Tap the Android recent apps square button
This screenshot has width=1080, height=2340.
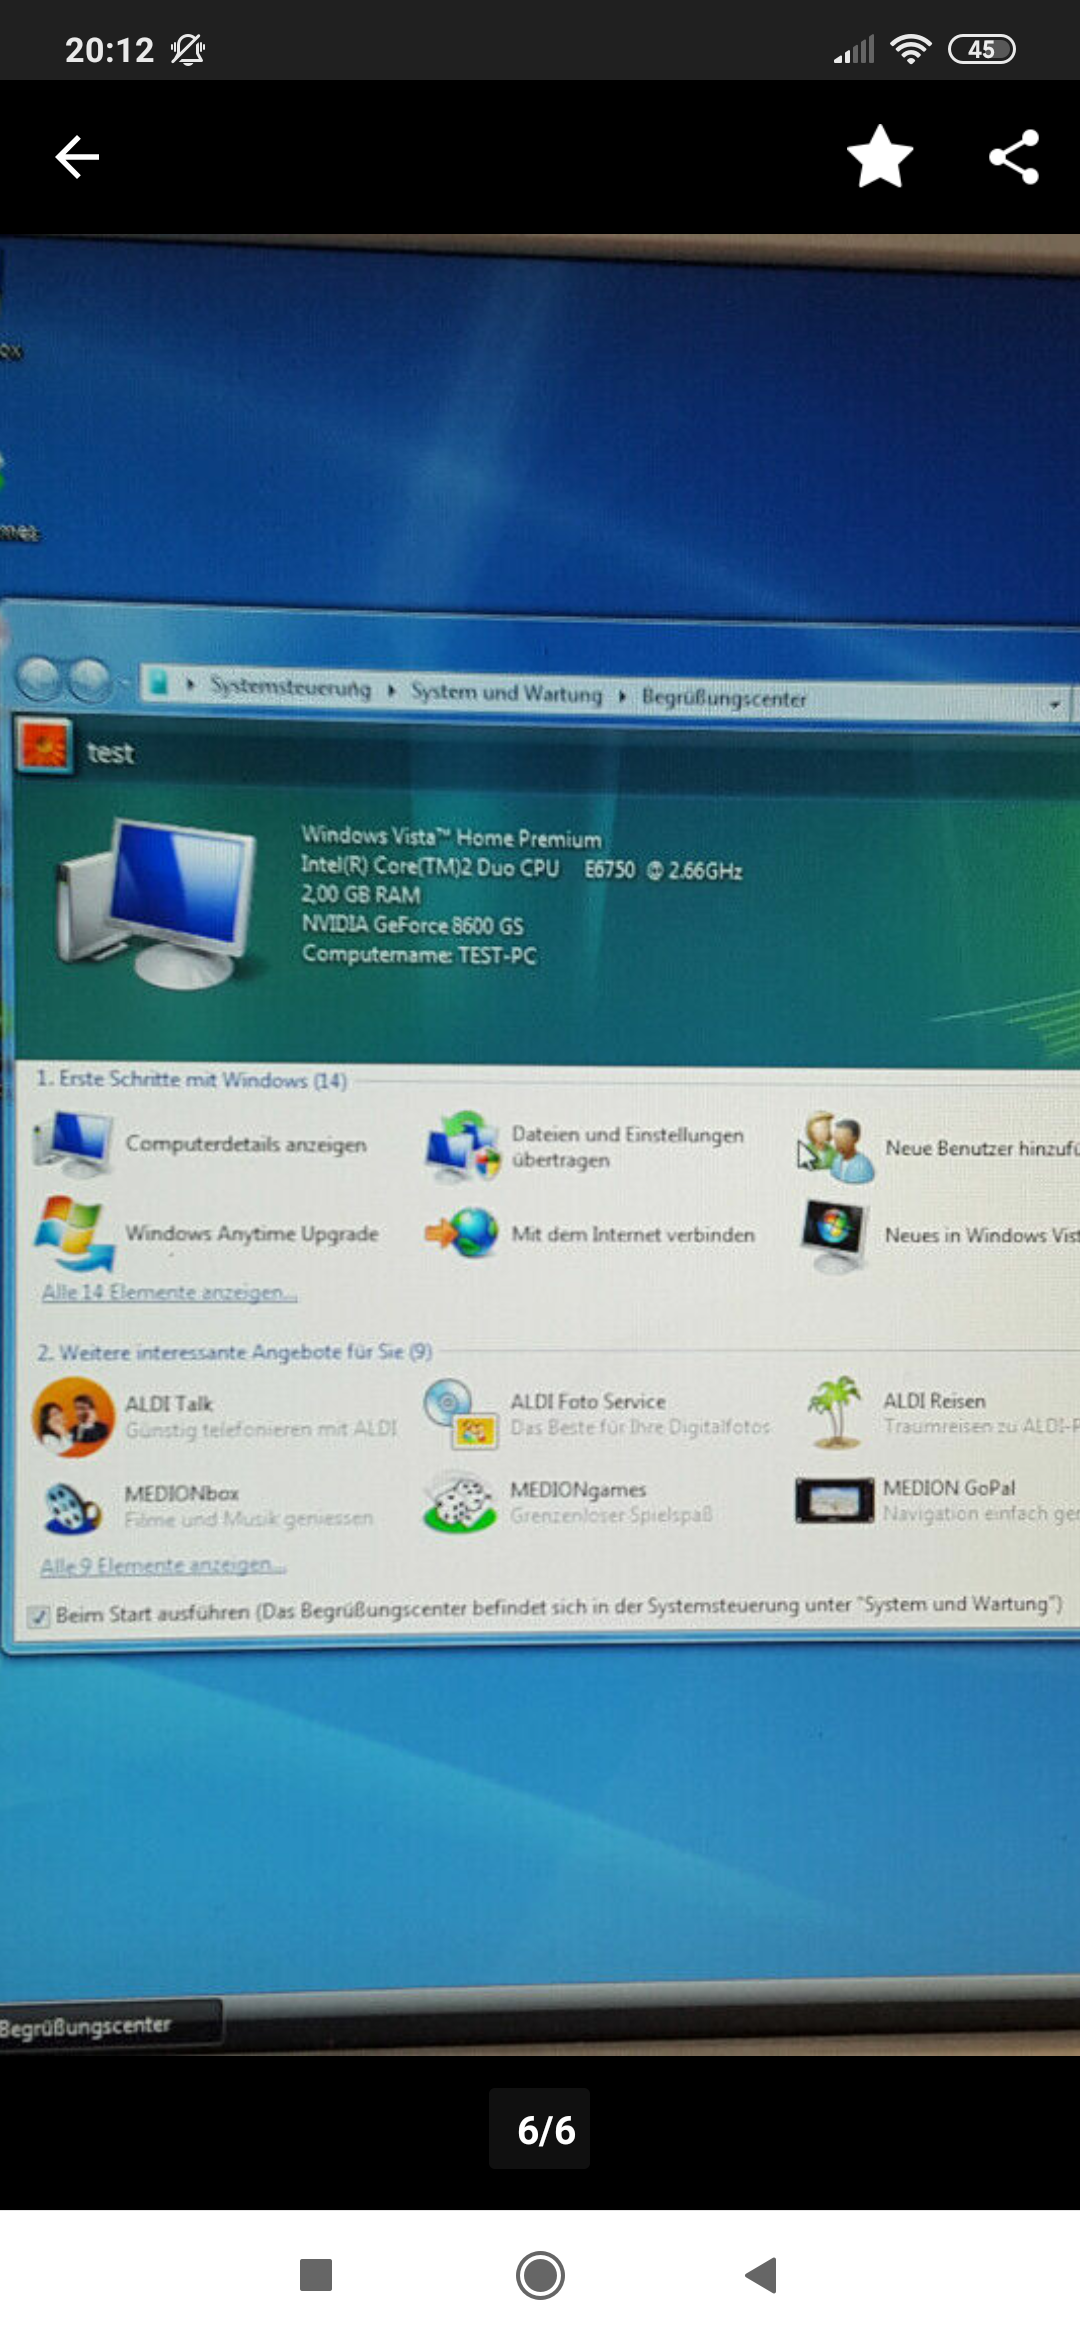[316, 2275]
